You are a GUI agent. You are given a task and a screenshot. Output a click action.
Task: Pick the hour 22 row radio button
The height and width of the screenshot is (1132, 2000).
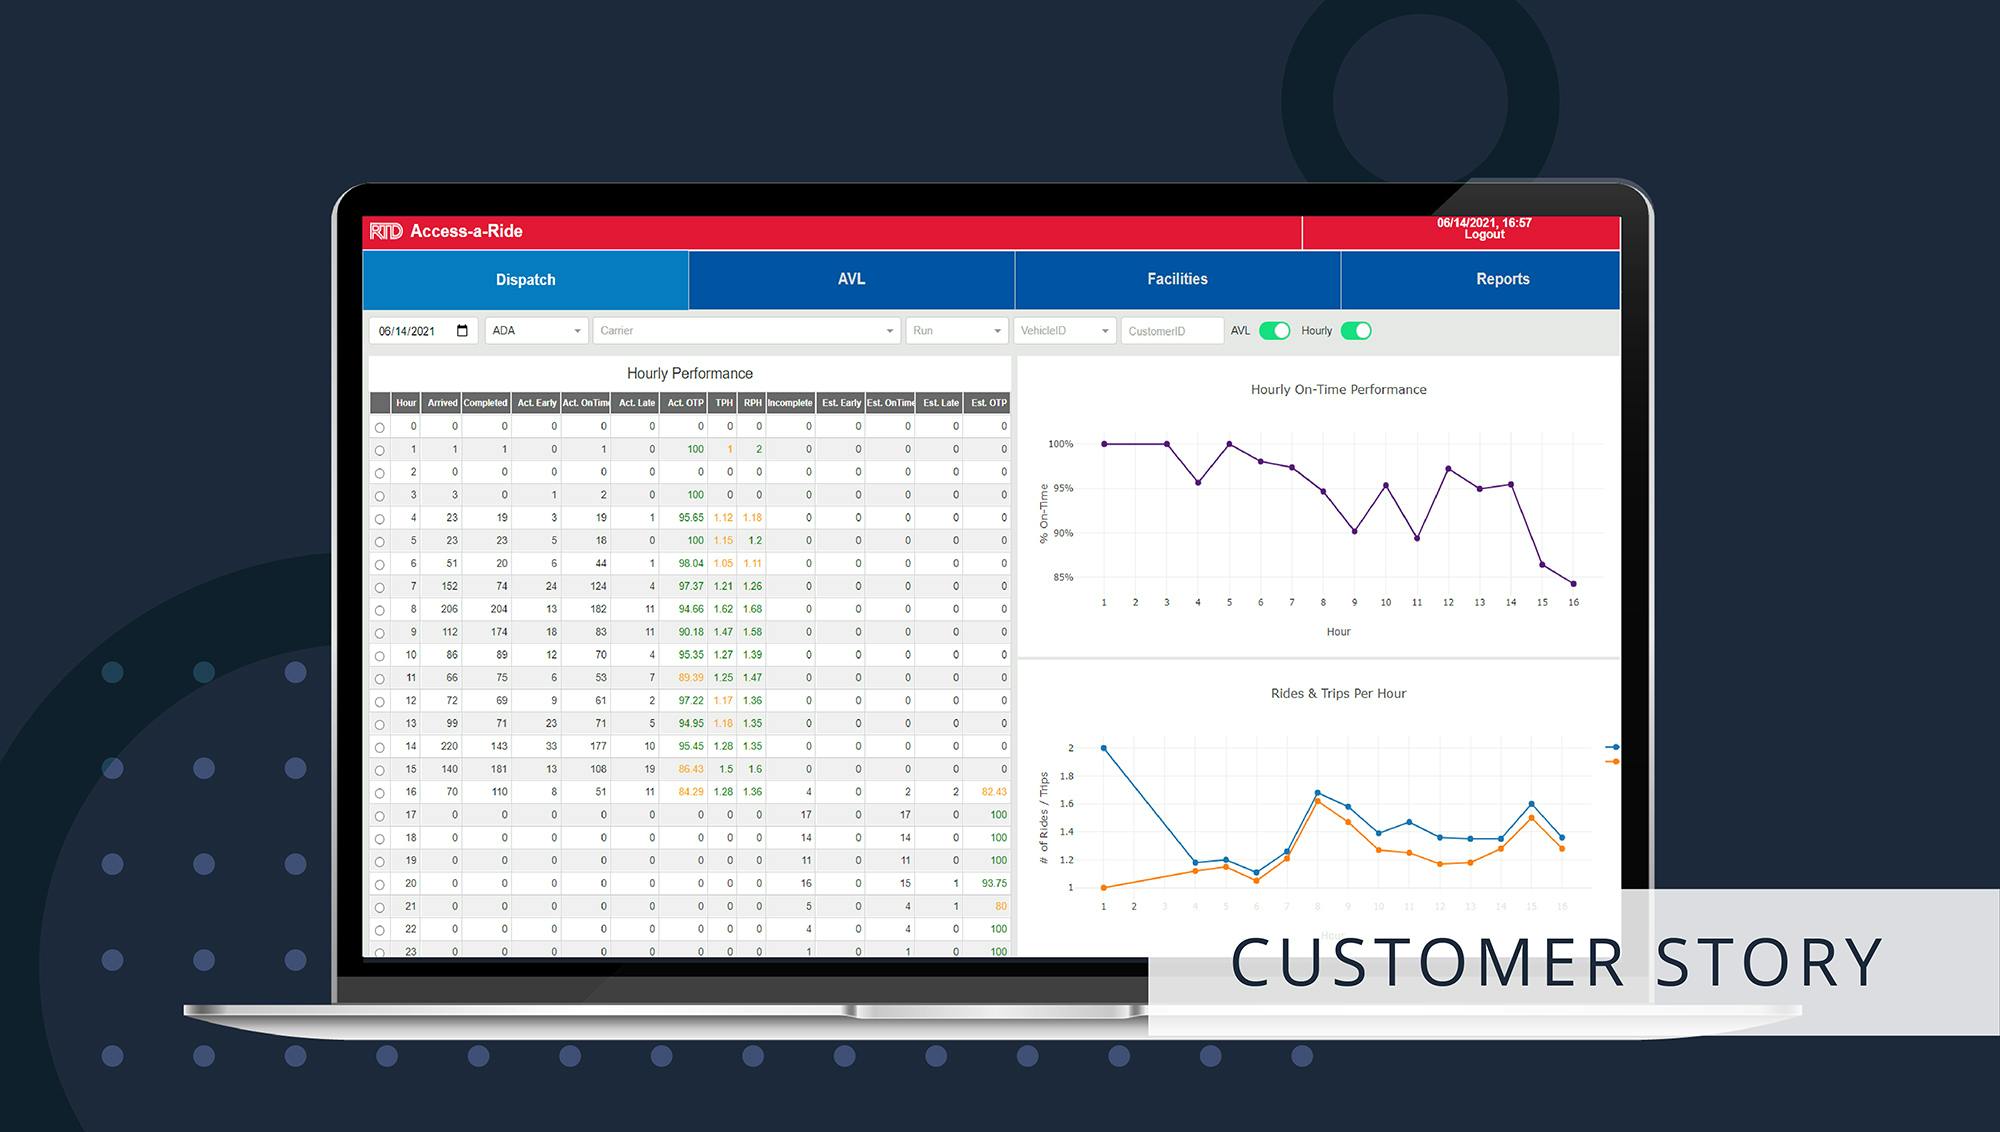click(x=380, y=930)
